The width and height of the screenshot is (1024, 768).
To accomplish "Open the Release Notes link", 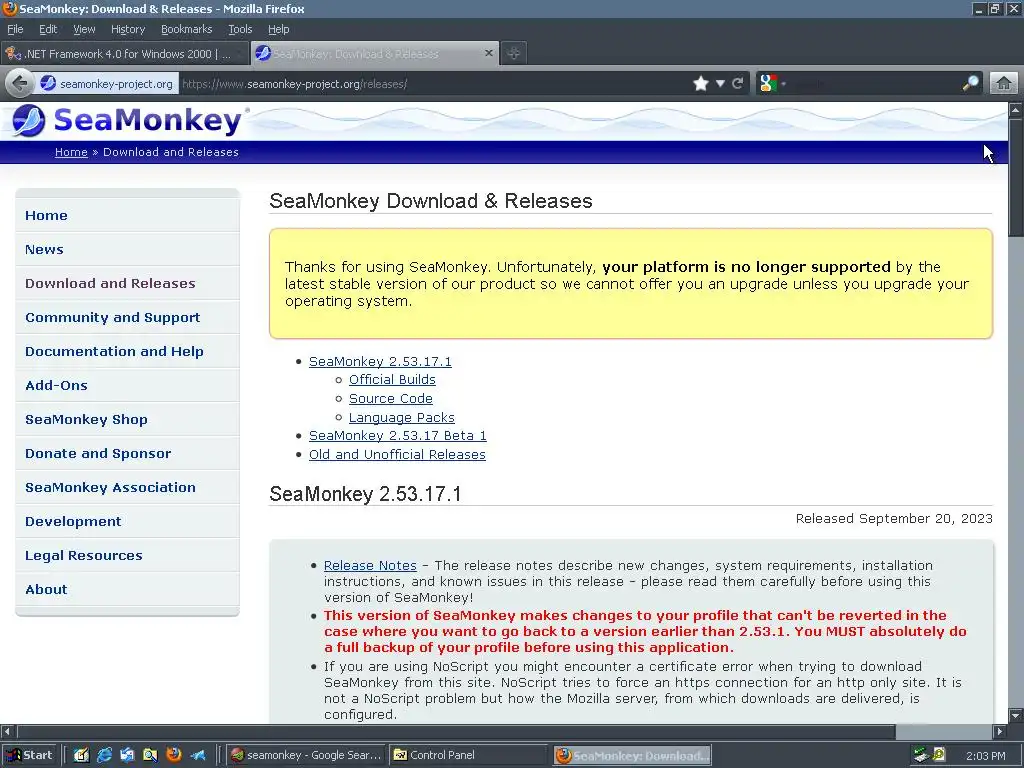I will (x=370, y=566).
